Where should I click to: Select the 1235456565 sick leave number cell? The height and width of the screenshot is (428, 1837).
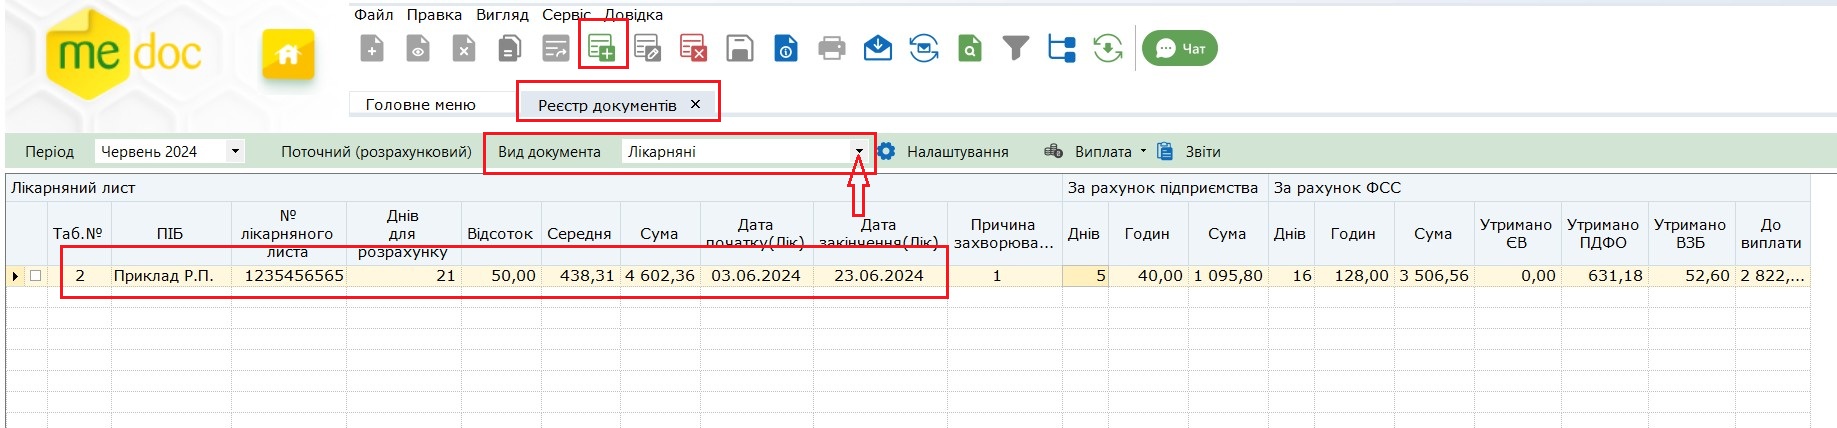[x=289, y=276]
